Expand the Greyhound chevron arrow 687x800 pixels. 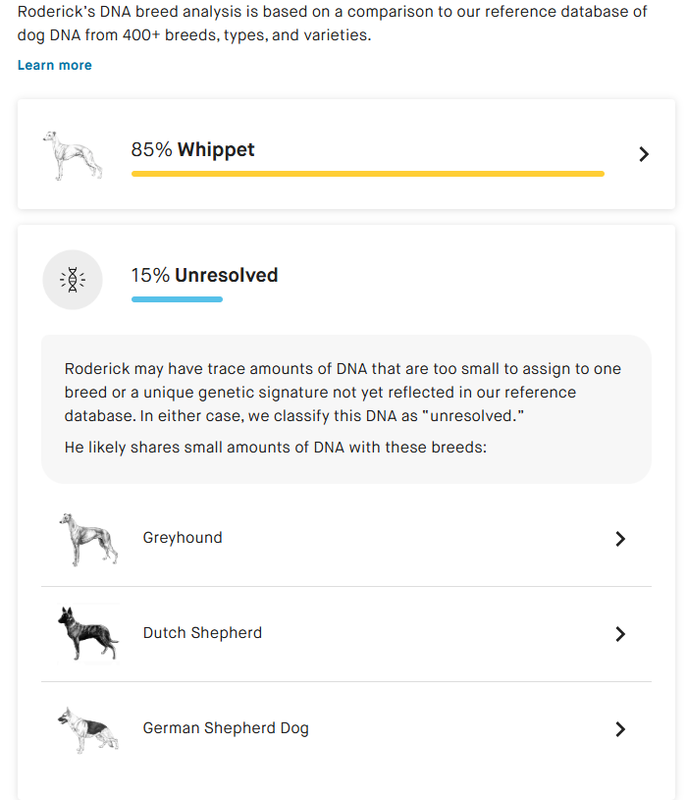tap(620, 539)
